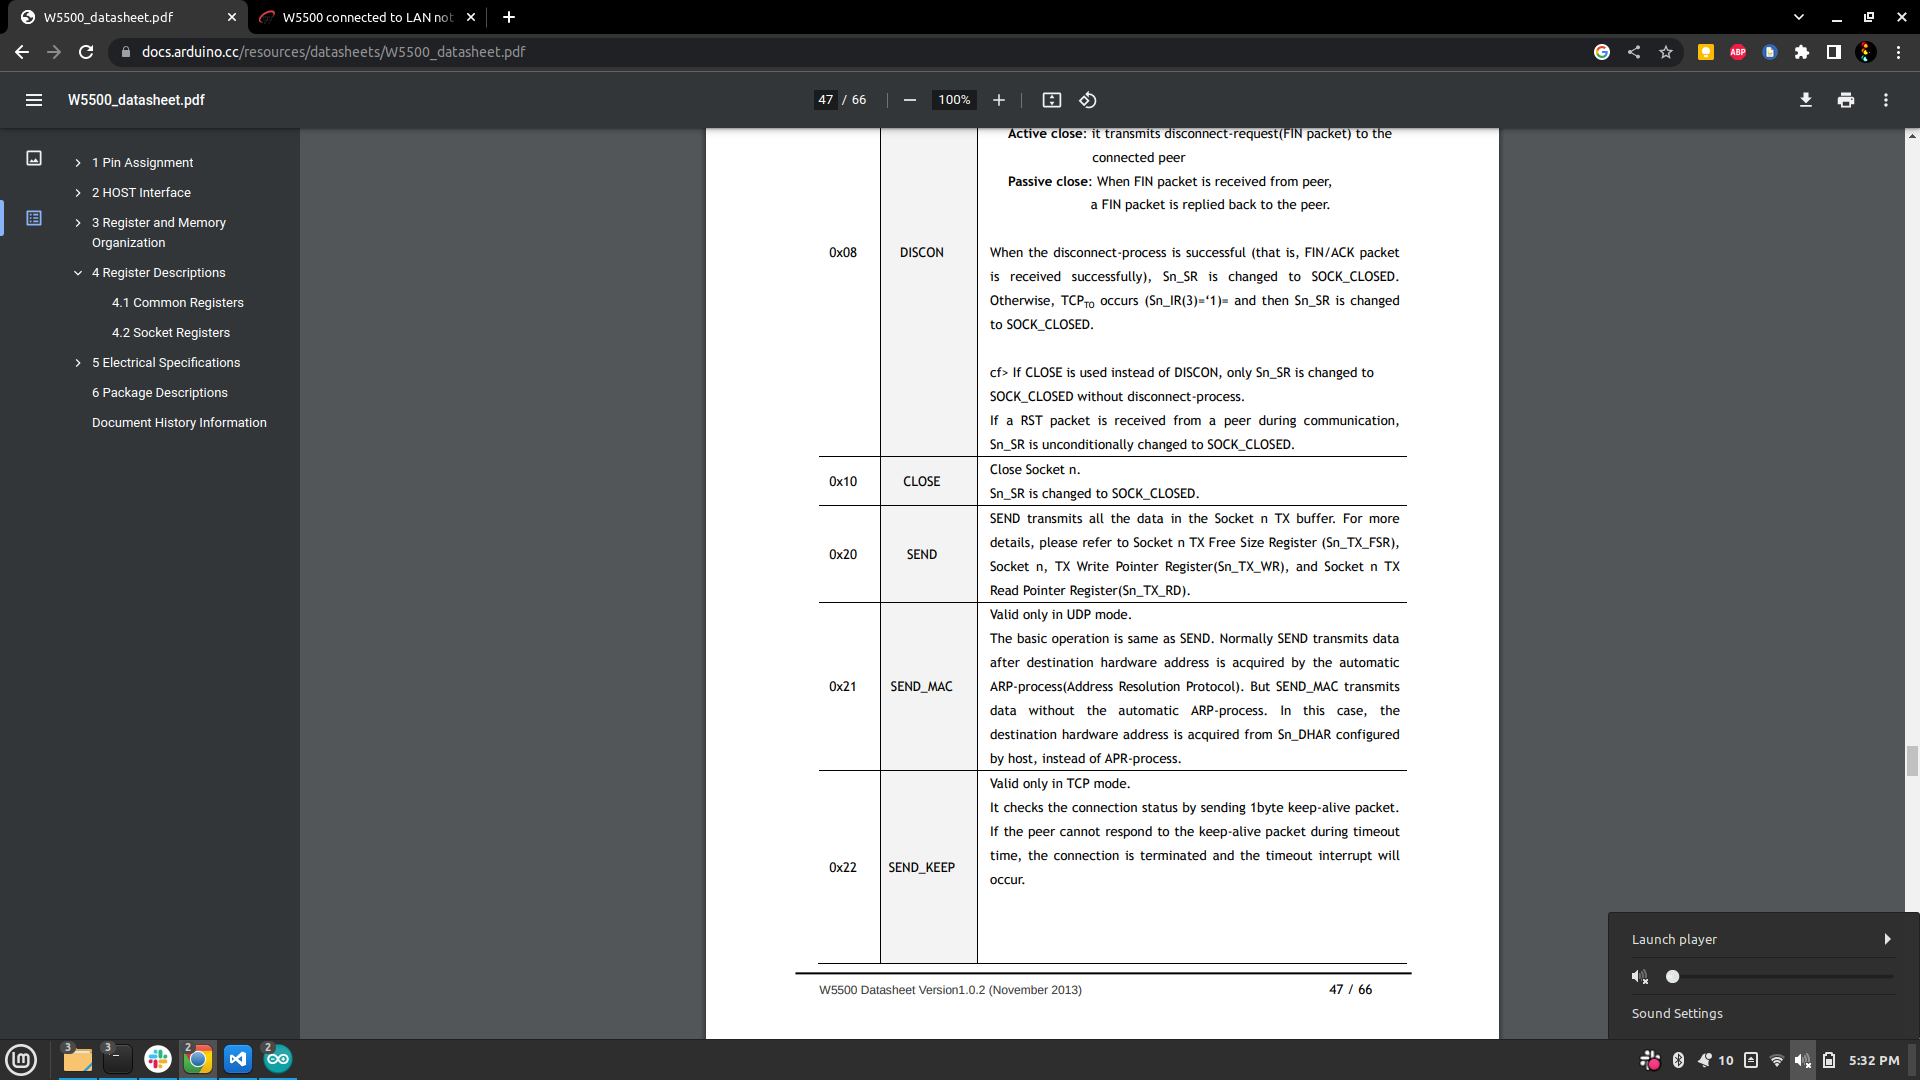The height and width of the screenshot is (1080, 1920).
Task: Open Chrome extensions puzzle icon
Action: click(1802, 52)
